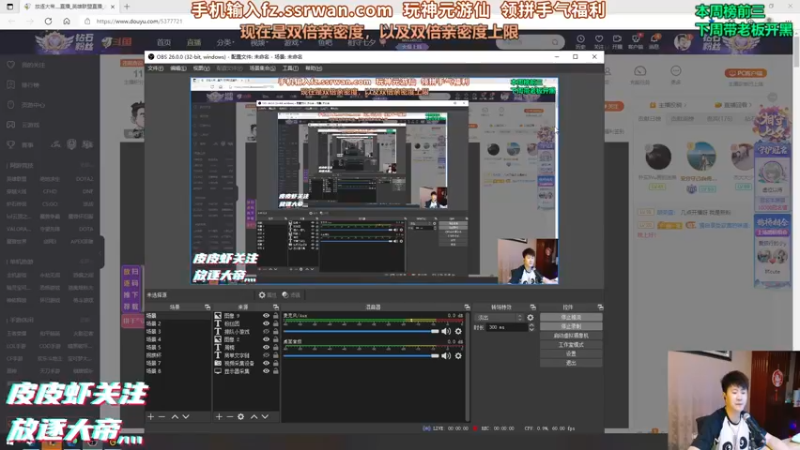Move the selected scene down

point(186,417)
